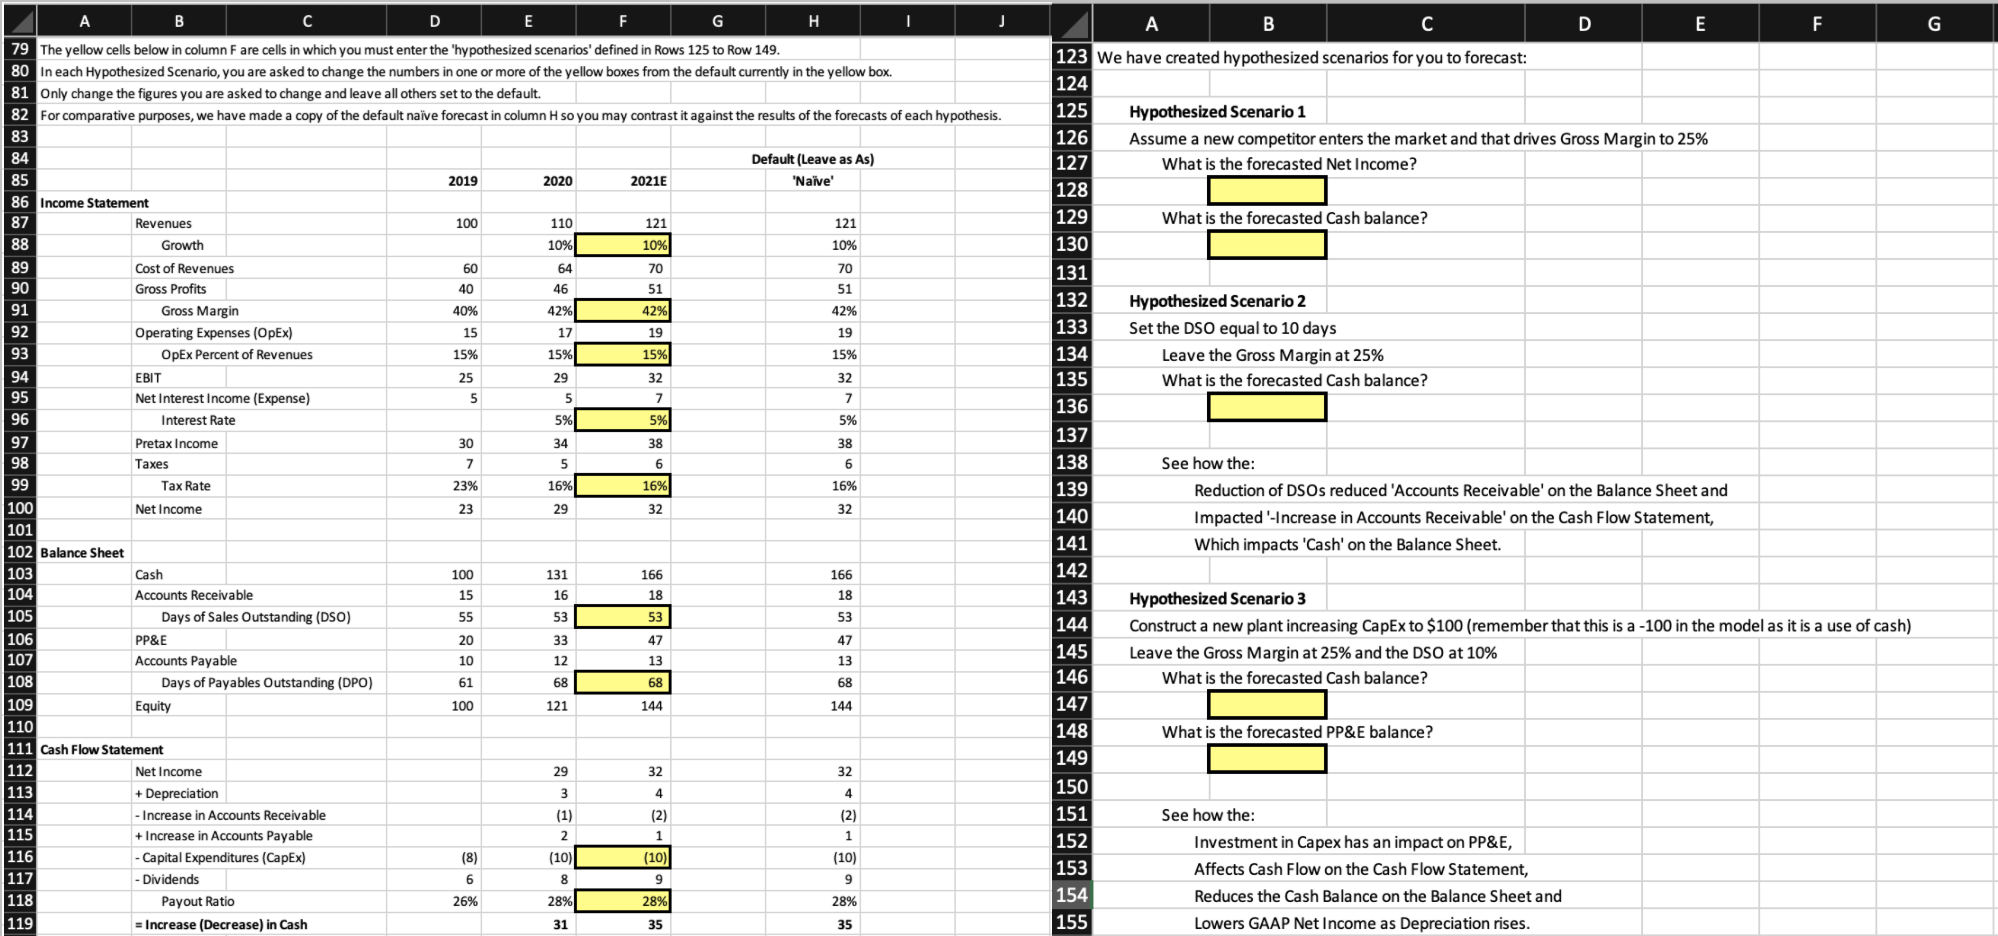Select column B header in the right sheet
Screen dimensions: 1998x936
tap(1268, 25)
